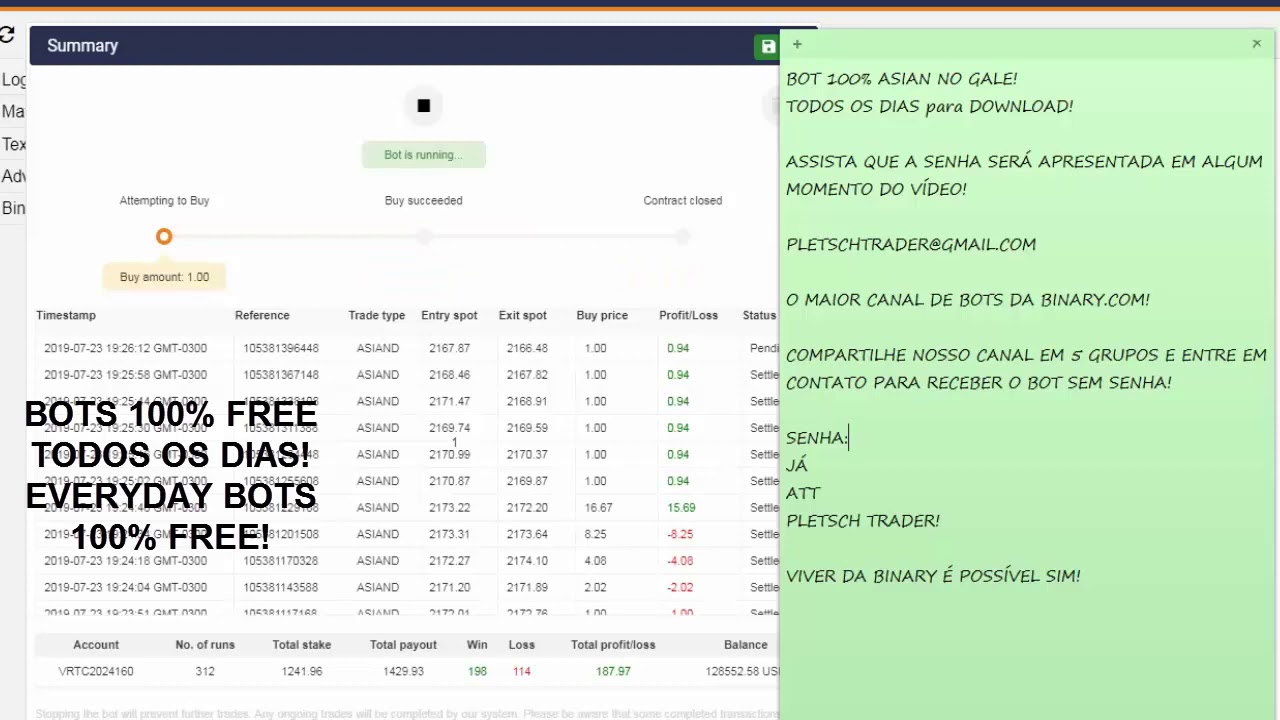Screen dimensions: 1280x720
Task: Select reference 105381367148 cell
Action: [x=281, y=375]
